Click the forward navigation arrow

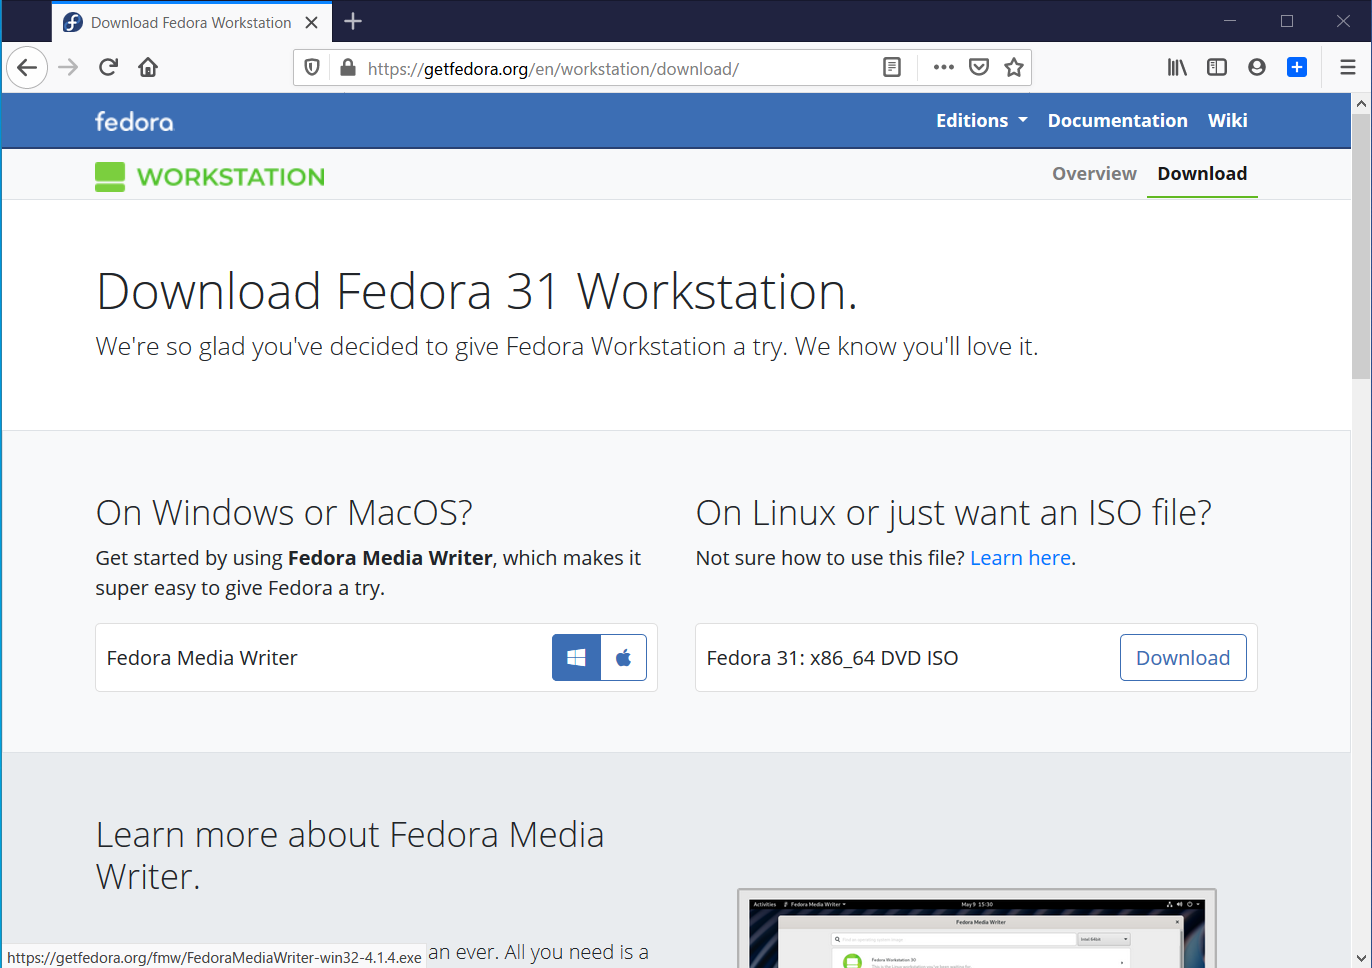tap(68, 68)
